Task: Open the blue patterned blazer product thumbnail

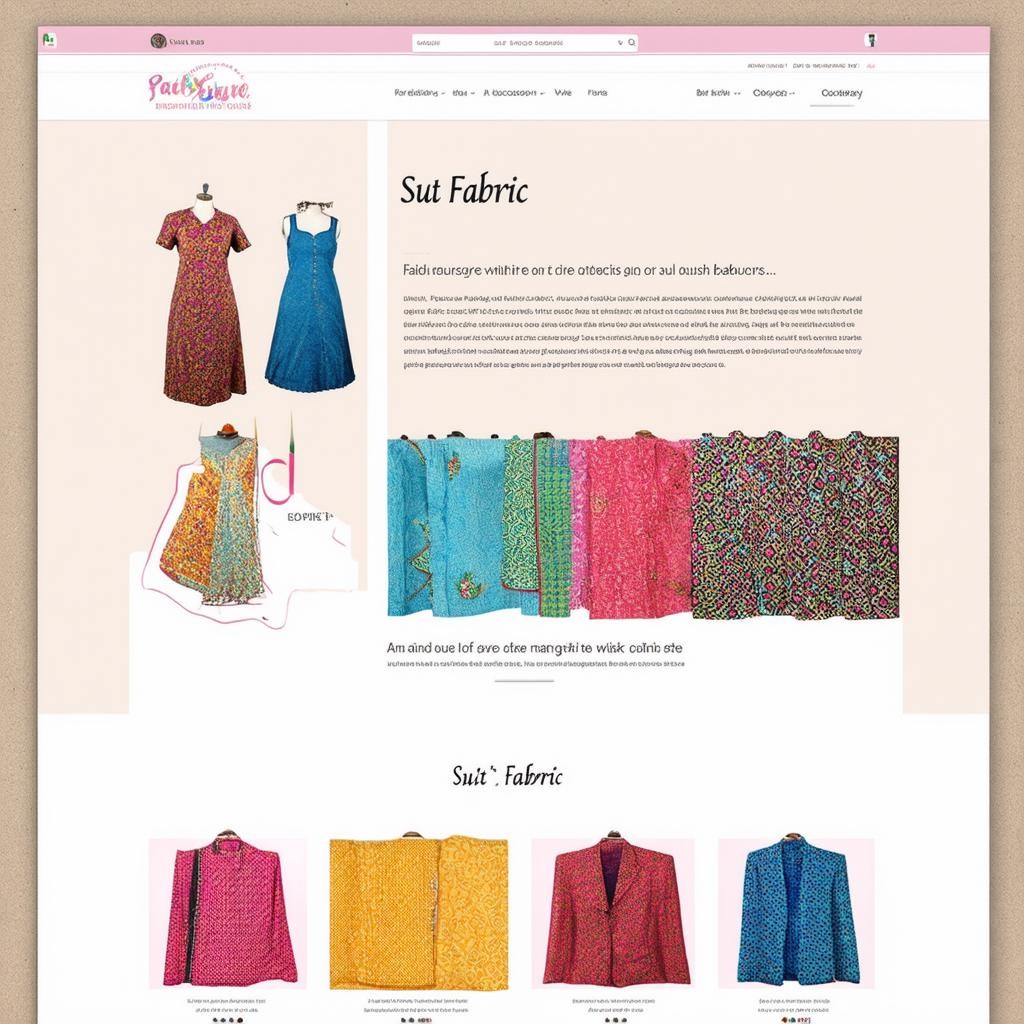Action: (x=796, y=909)
